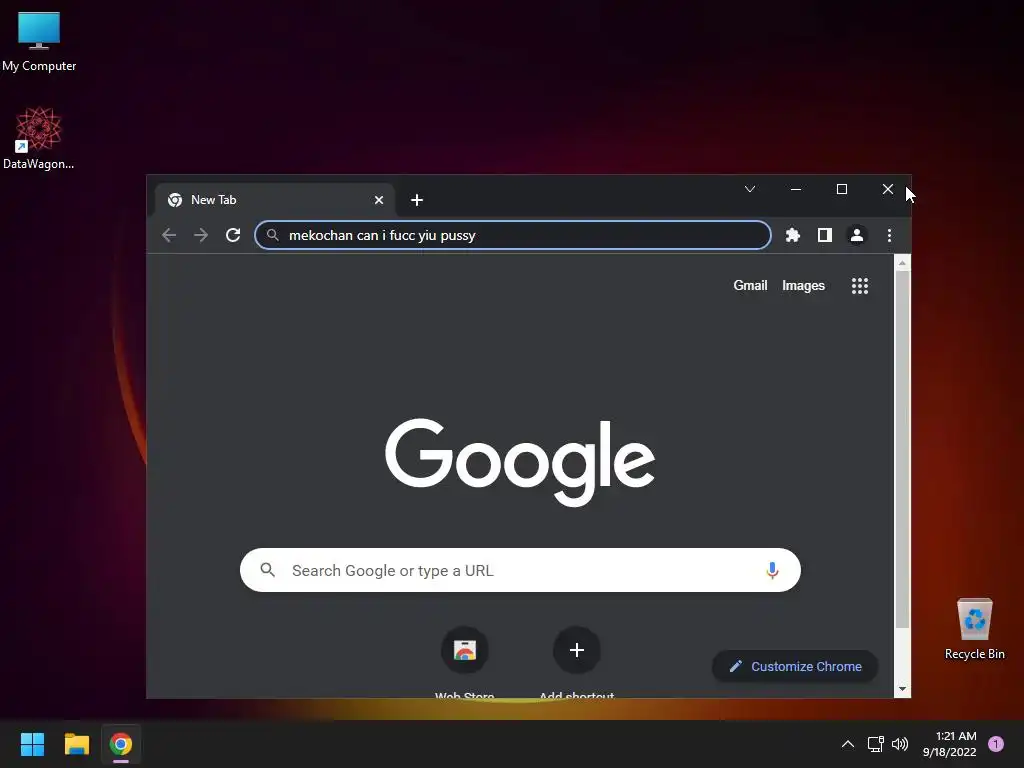Close the New Tab tab
This screenshot has width=1024, height=768.
tap(379, 200)
